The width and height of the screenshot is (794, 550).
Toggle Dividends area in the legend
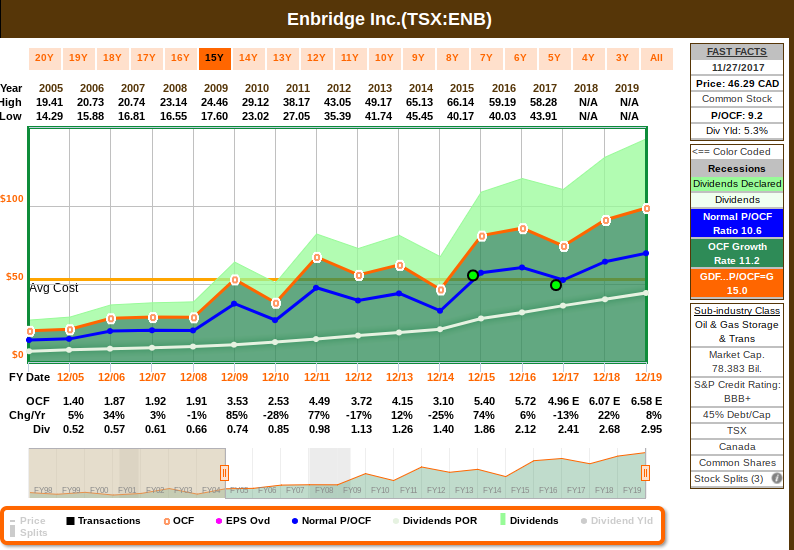pos(529,521)
